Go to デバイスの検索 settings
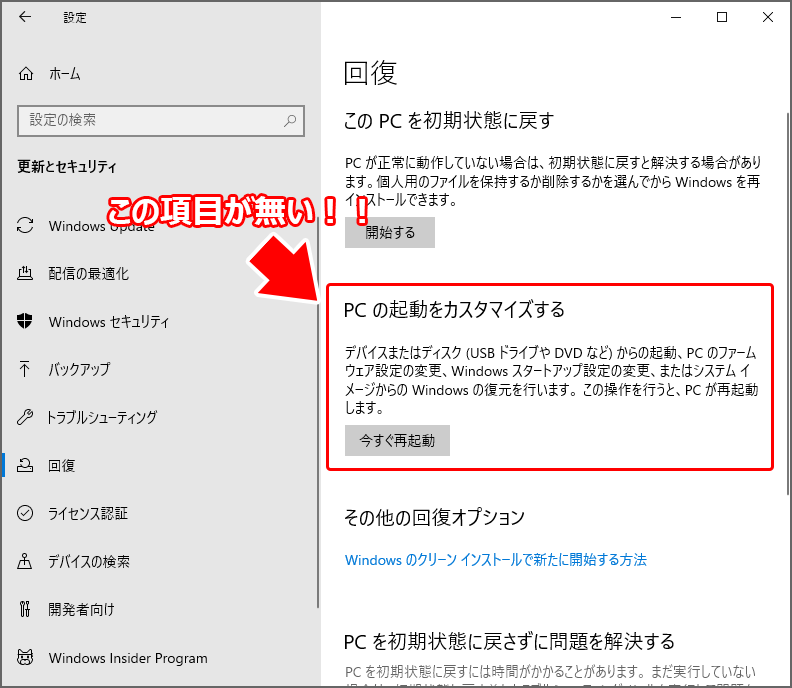The height and width of the screenshot is (688, 792). pos(89,561)
